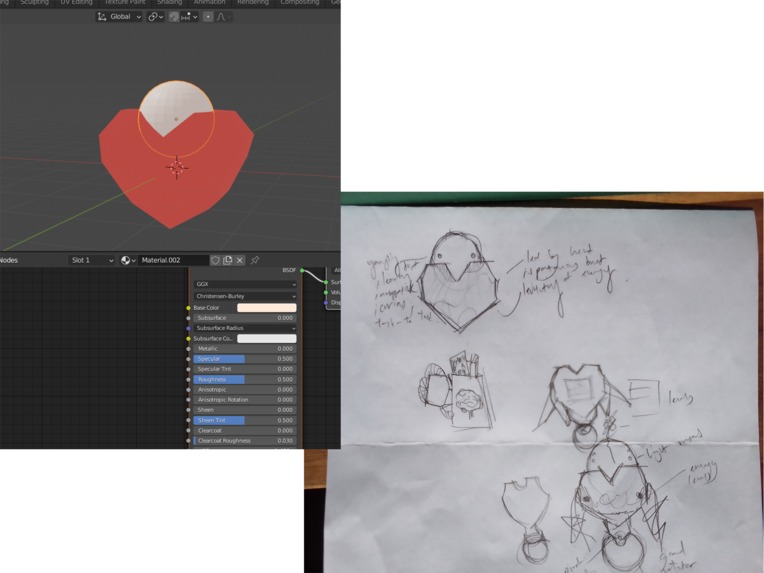Click the Clearcoat slider
This screenshot has width=764, height=573.
pyautogui.click(x=245, y=431)
